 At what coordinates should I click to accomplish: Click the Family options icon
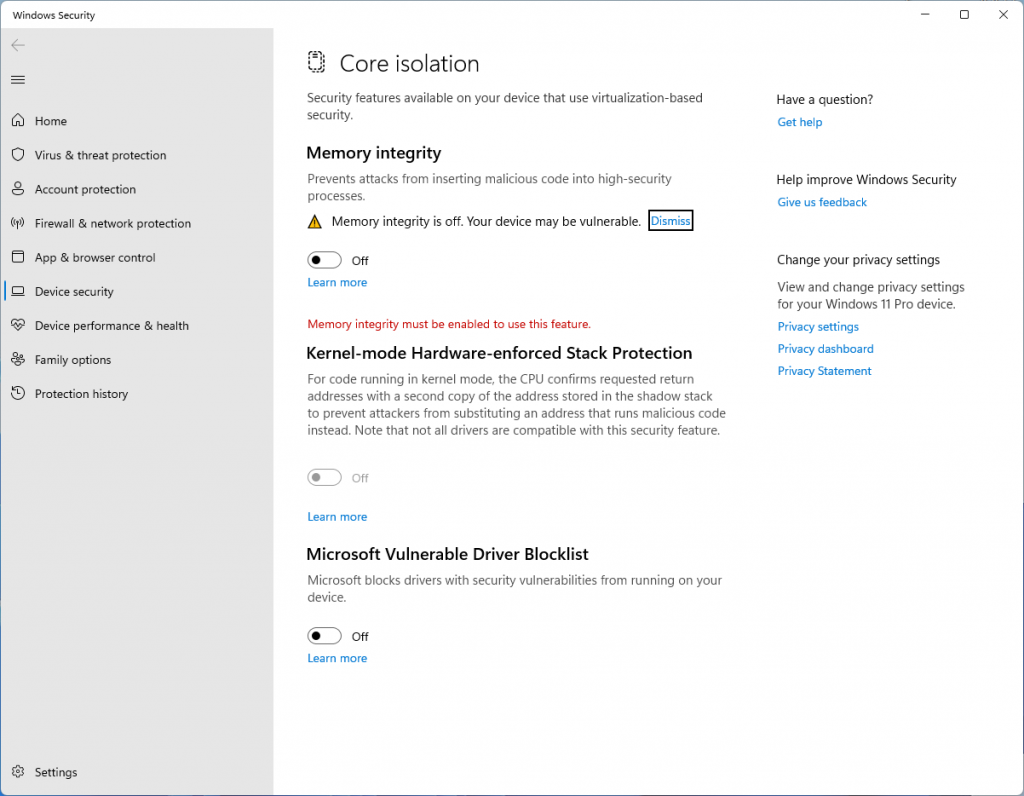[18, 360]
